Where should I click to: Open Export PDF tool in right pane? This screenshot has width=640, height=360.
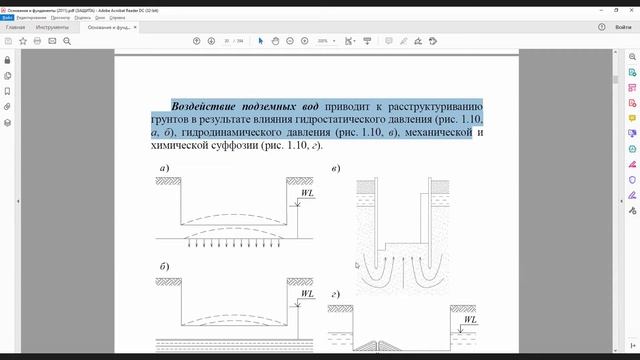click(632, 73)
